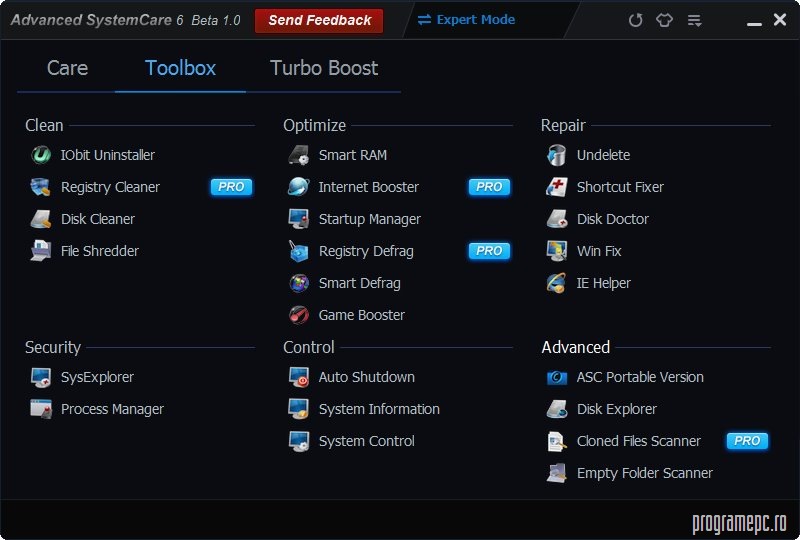This screenshot has width=800, height=540.
Task: Click the Auto Shutdown icon
Action: coord(298,377)
